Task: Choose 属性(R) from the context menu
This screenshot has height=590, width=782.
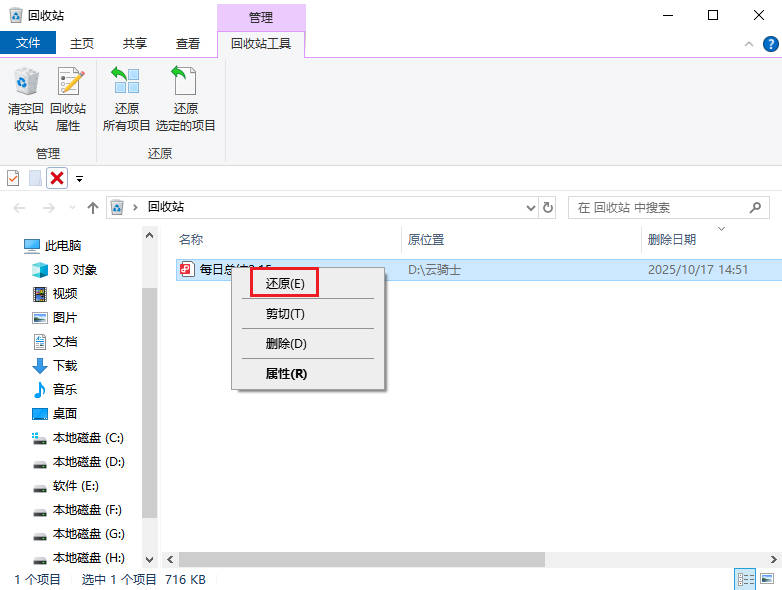Action: click(286, 373)
